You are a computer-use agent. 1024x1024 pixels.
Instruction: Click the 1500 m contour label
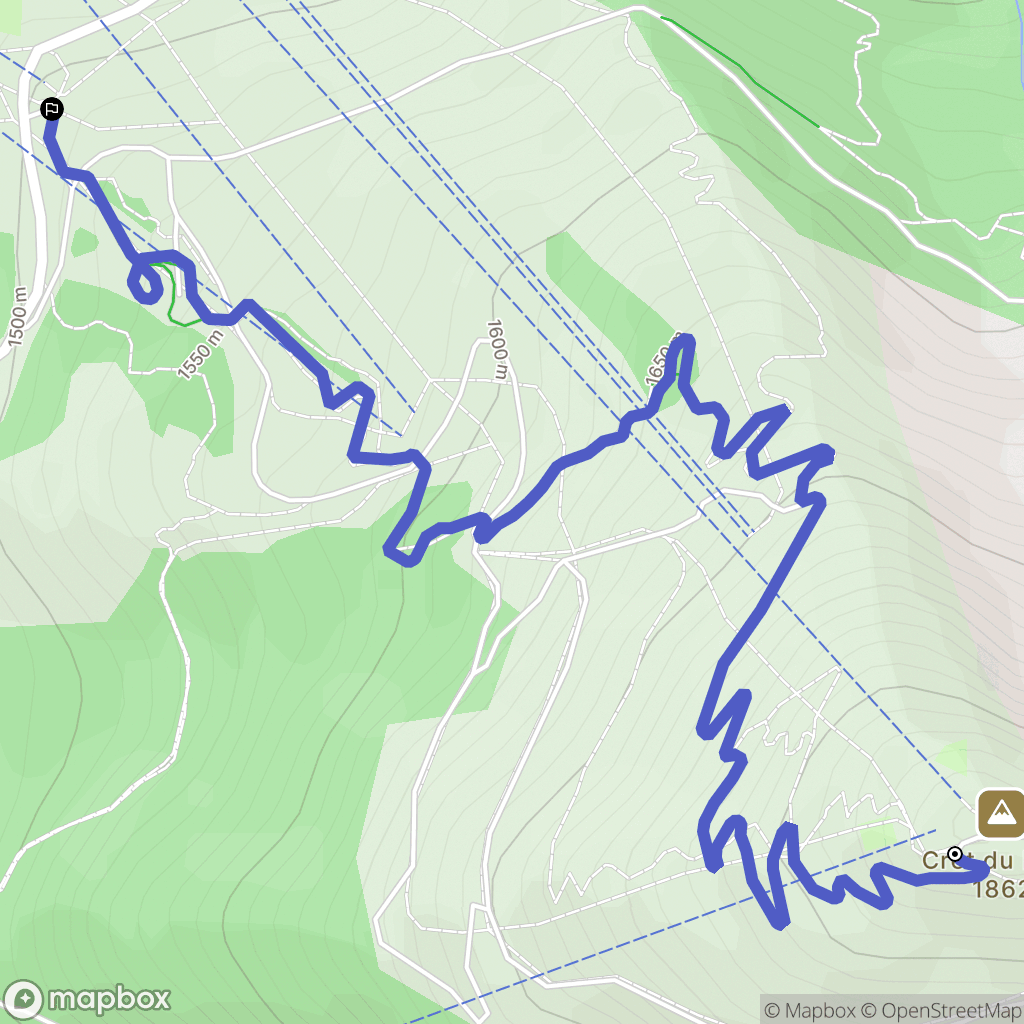(17, 317)
